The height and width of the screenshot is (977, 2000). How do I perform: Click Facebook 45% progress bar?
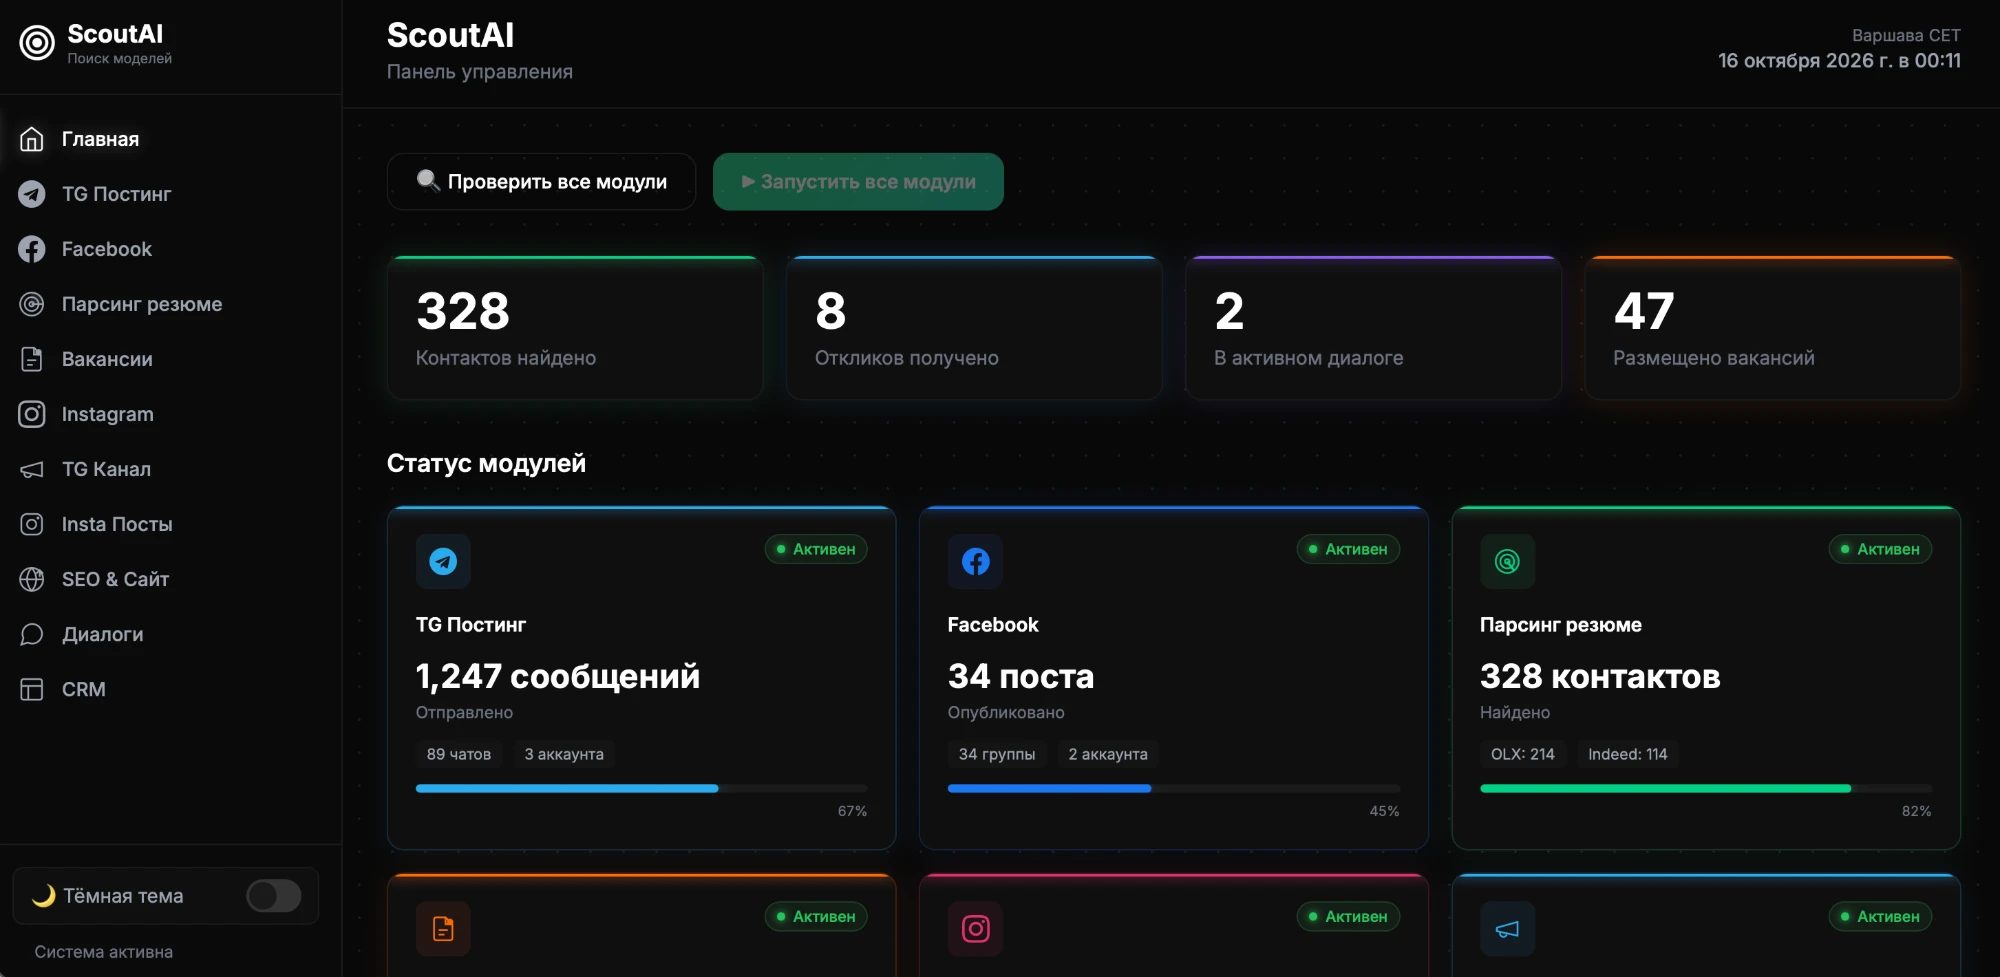tap(1173, 789)
